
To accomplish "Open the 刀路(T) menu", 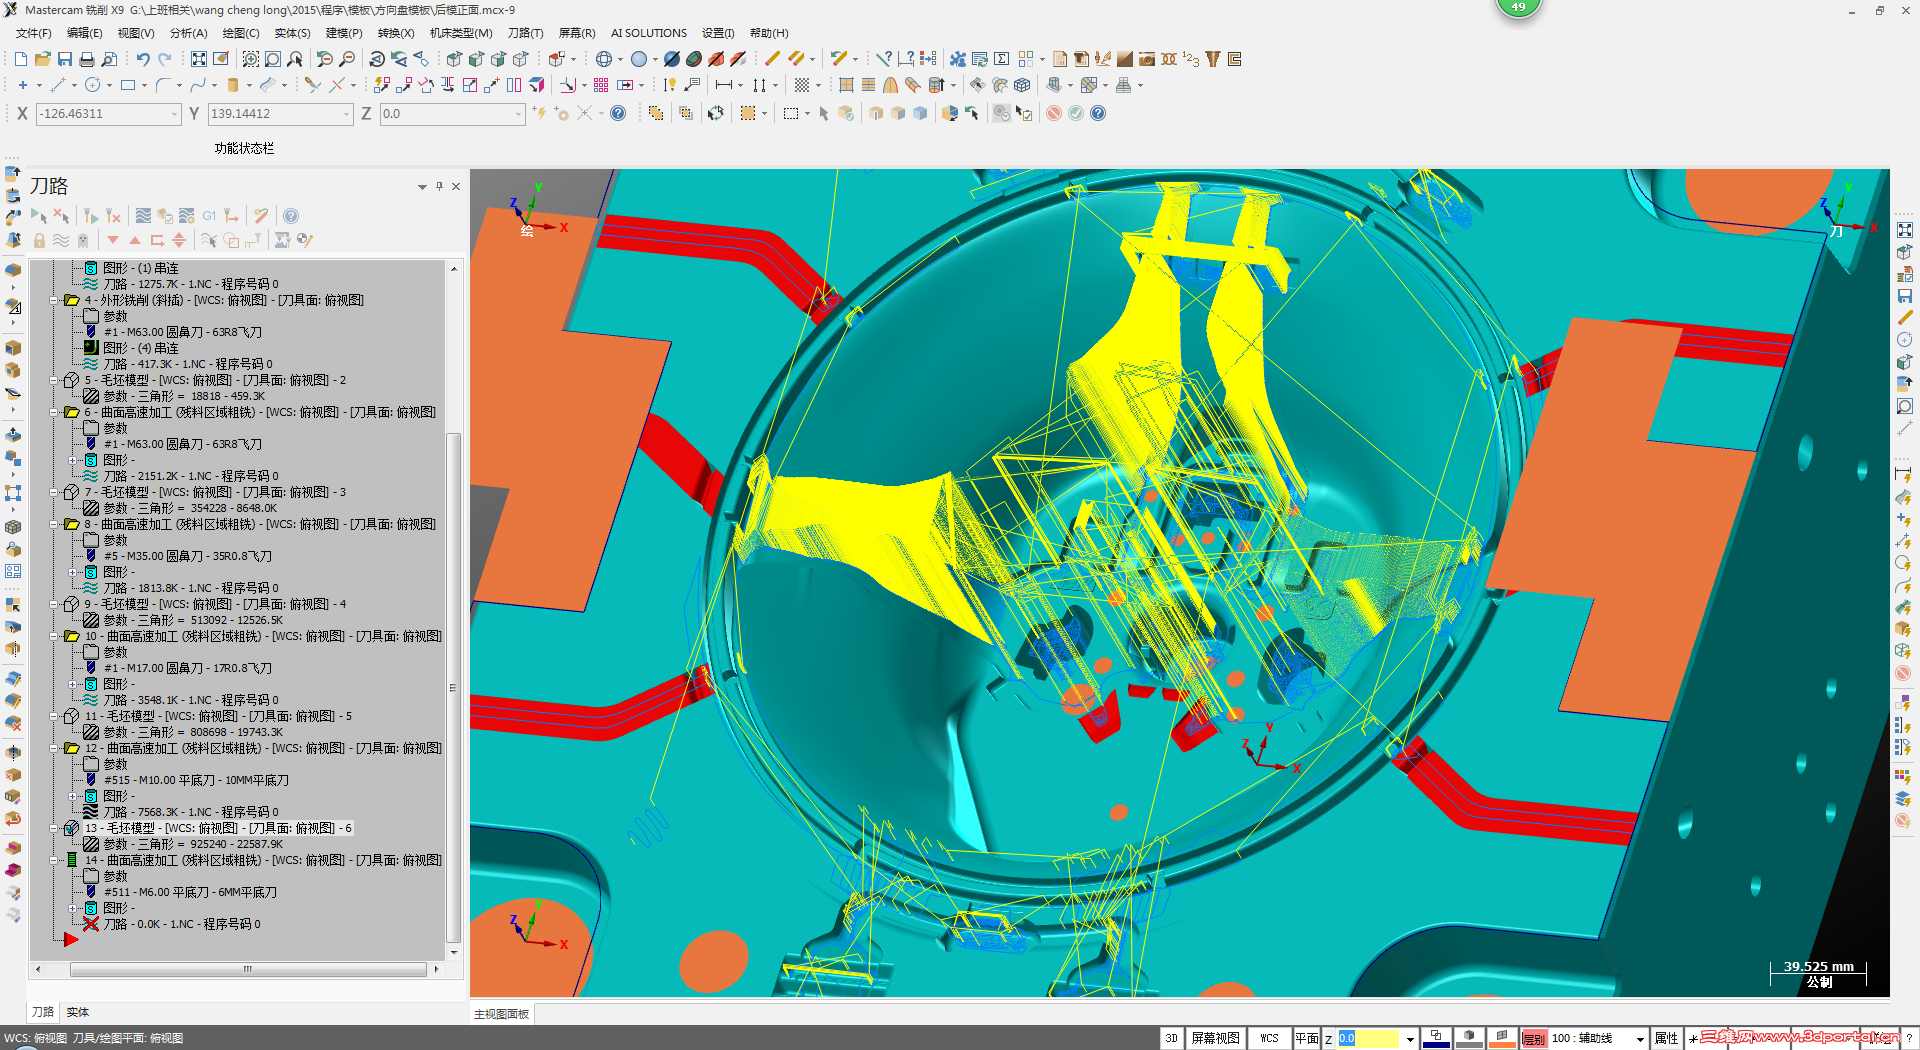I will click(525, 33).
